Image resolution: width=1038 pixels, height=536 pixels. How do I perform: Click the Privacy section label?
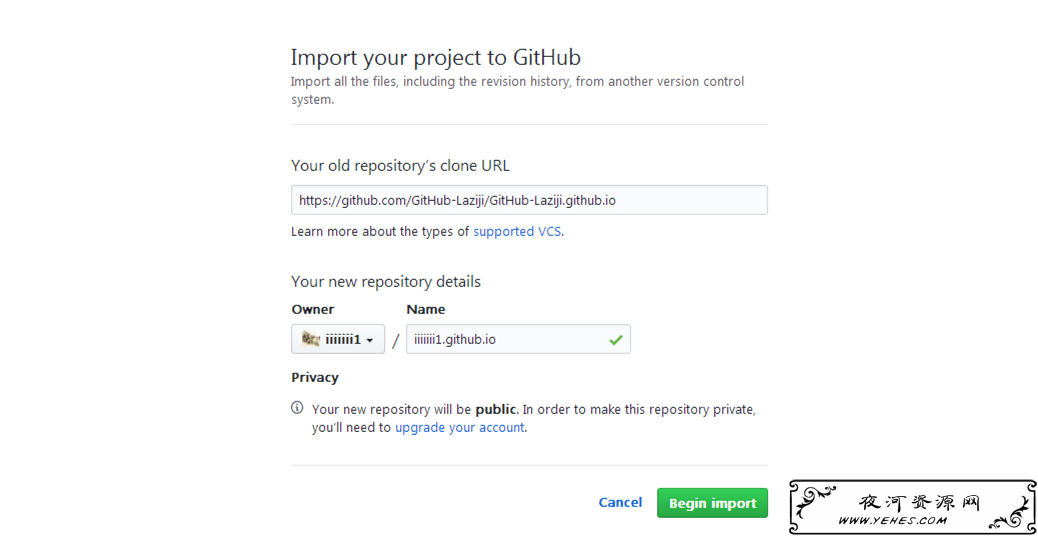(315, 378)
